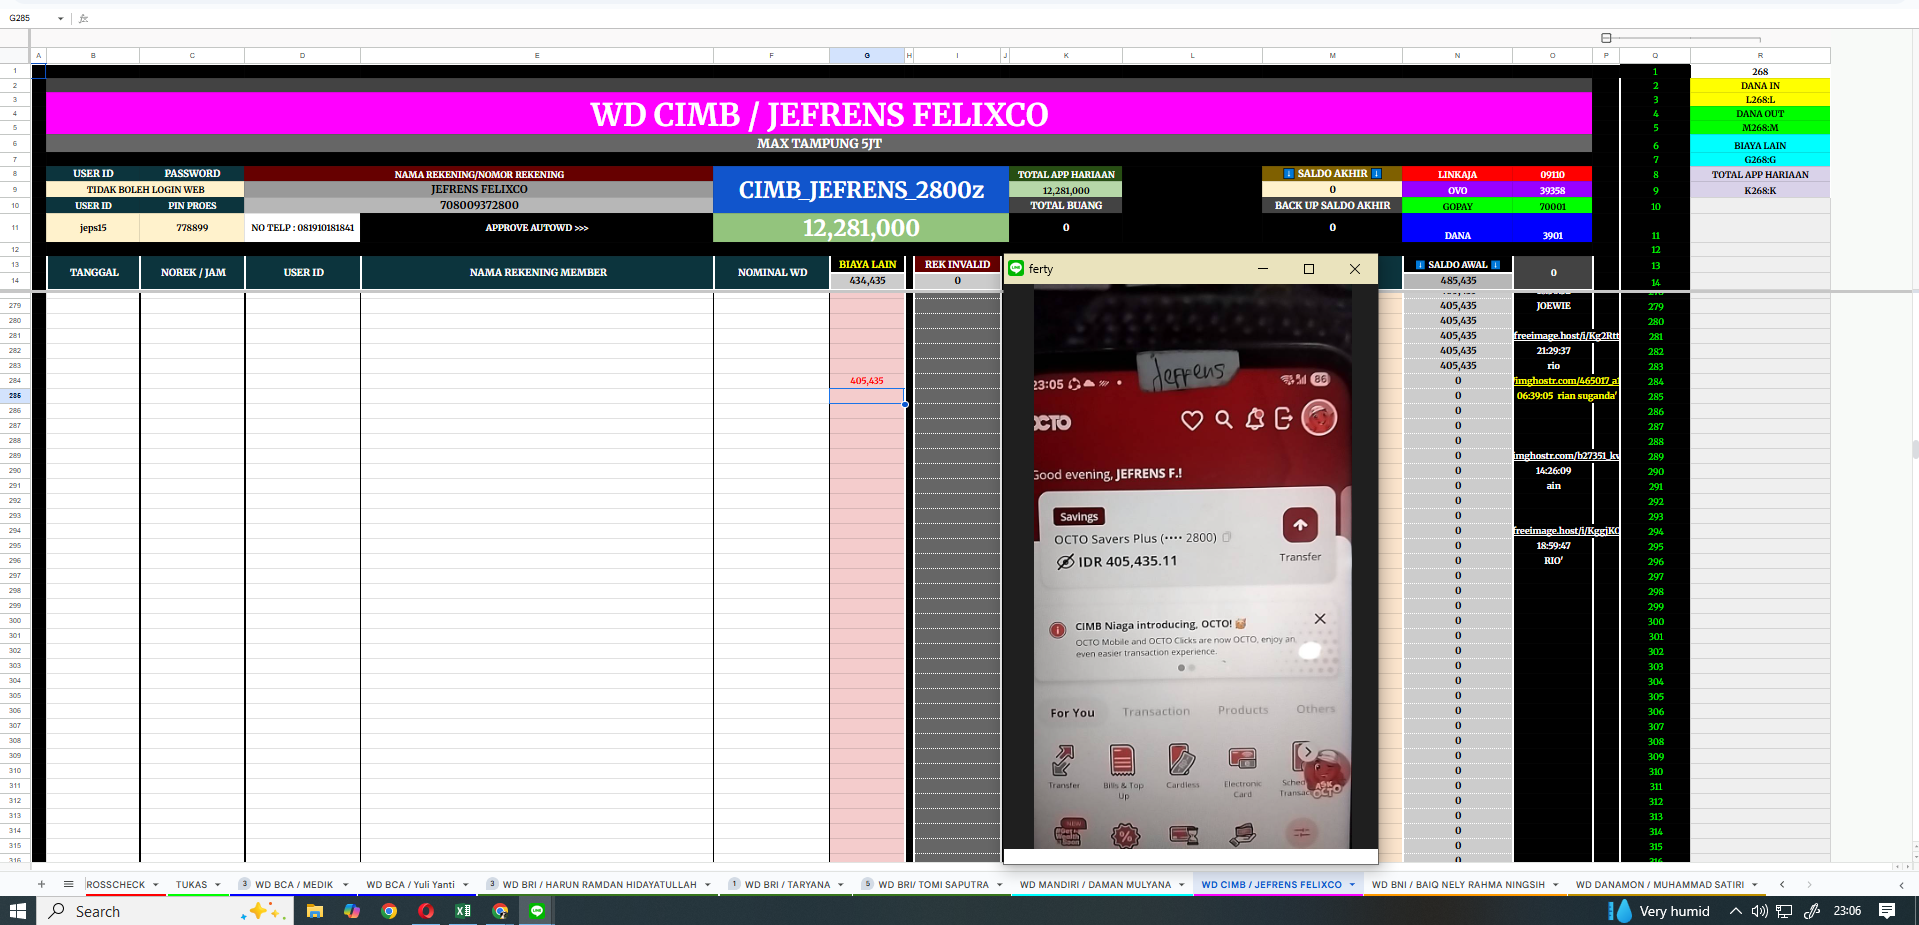Open the freeimage.host link in row 281
Screen dimensions: 1919x925
(x=1566, y=336)
